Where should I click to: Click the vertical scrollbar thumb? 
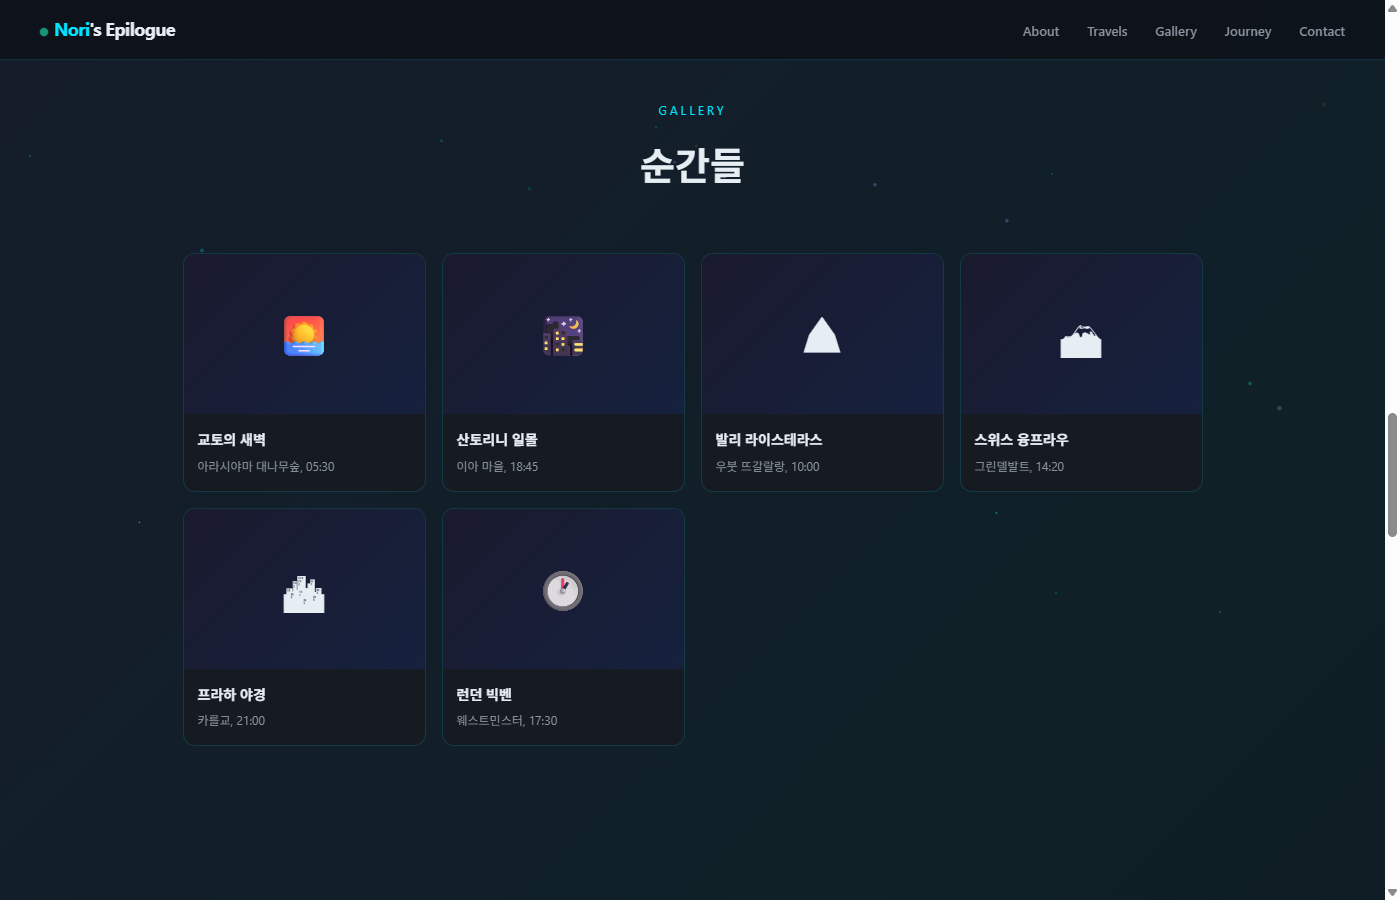click(1391, 475)
